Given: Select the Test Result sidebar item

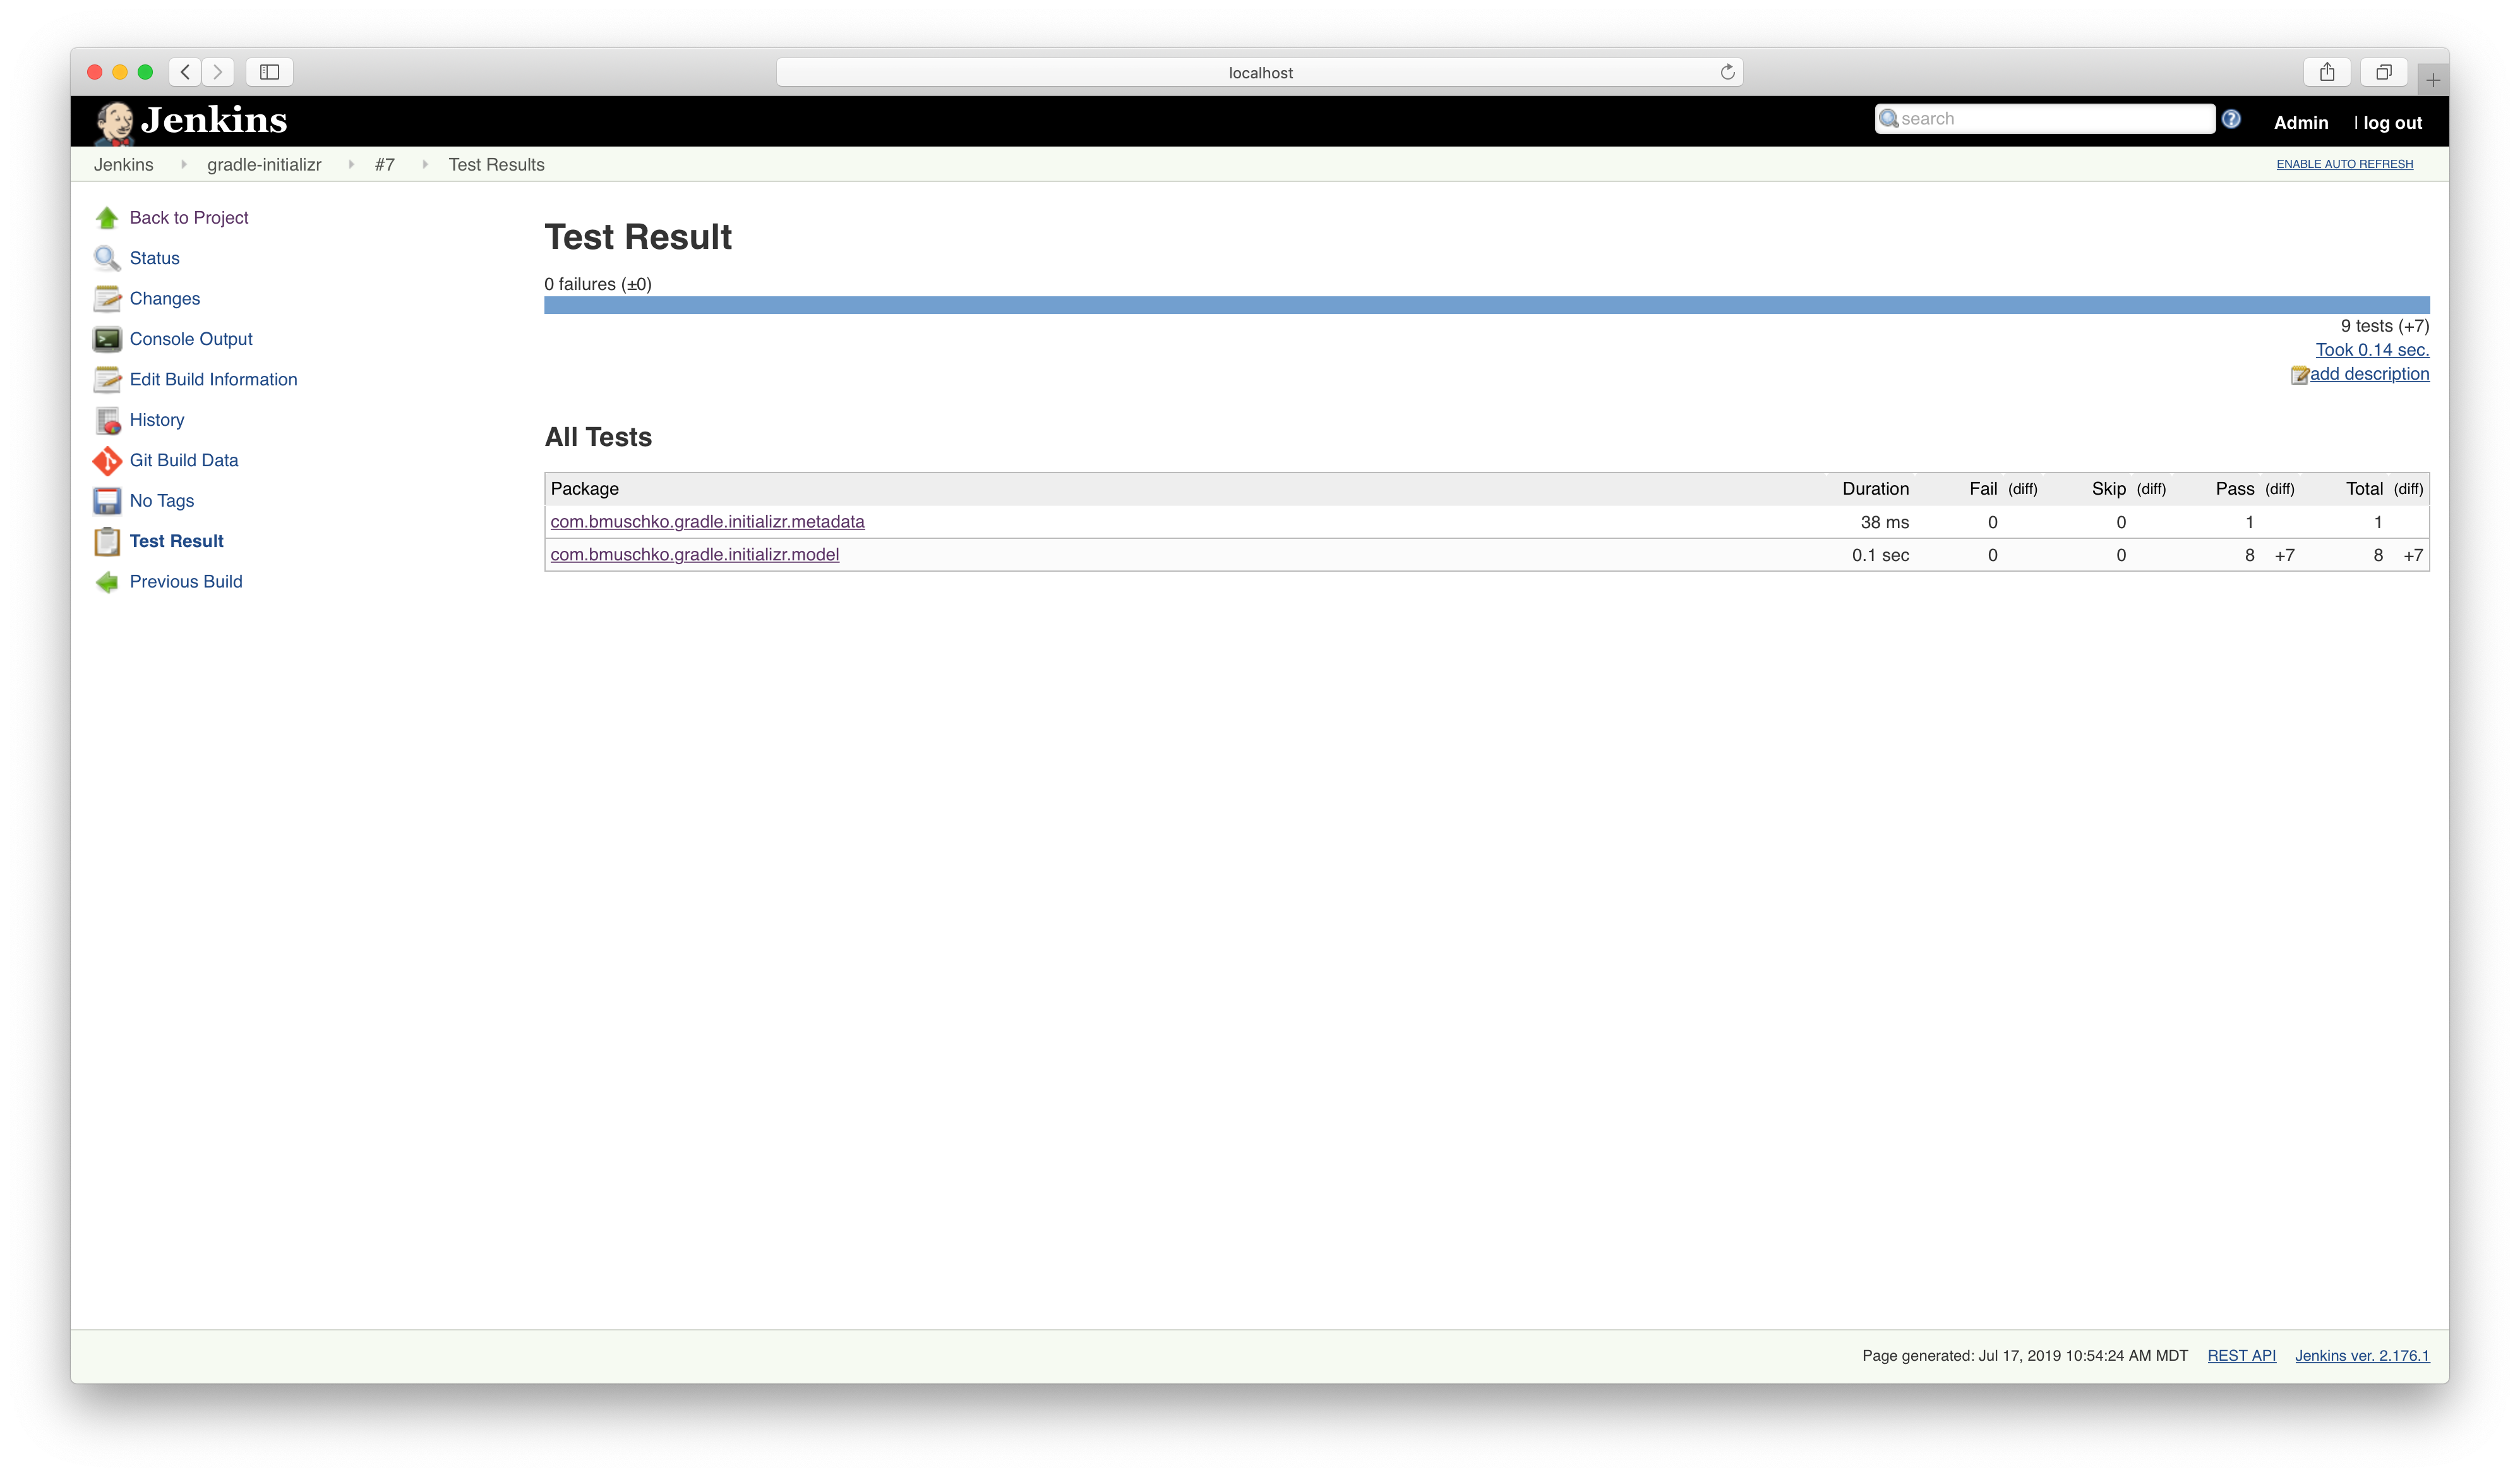Looking at the screenshot, I should click(x=176, y=541).
